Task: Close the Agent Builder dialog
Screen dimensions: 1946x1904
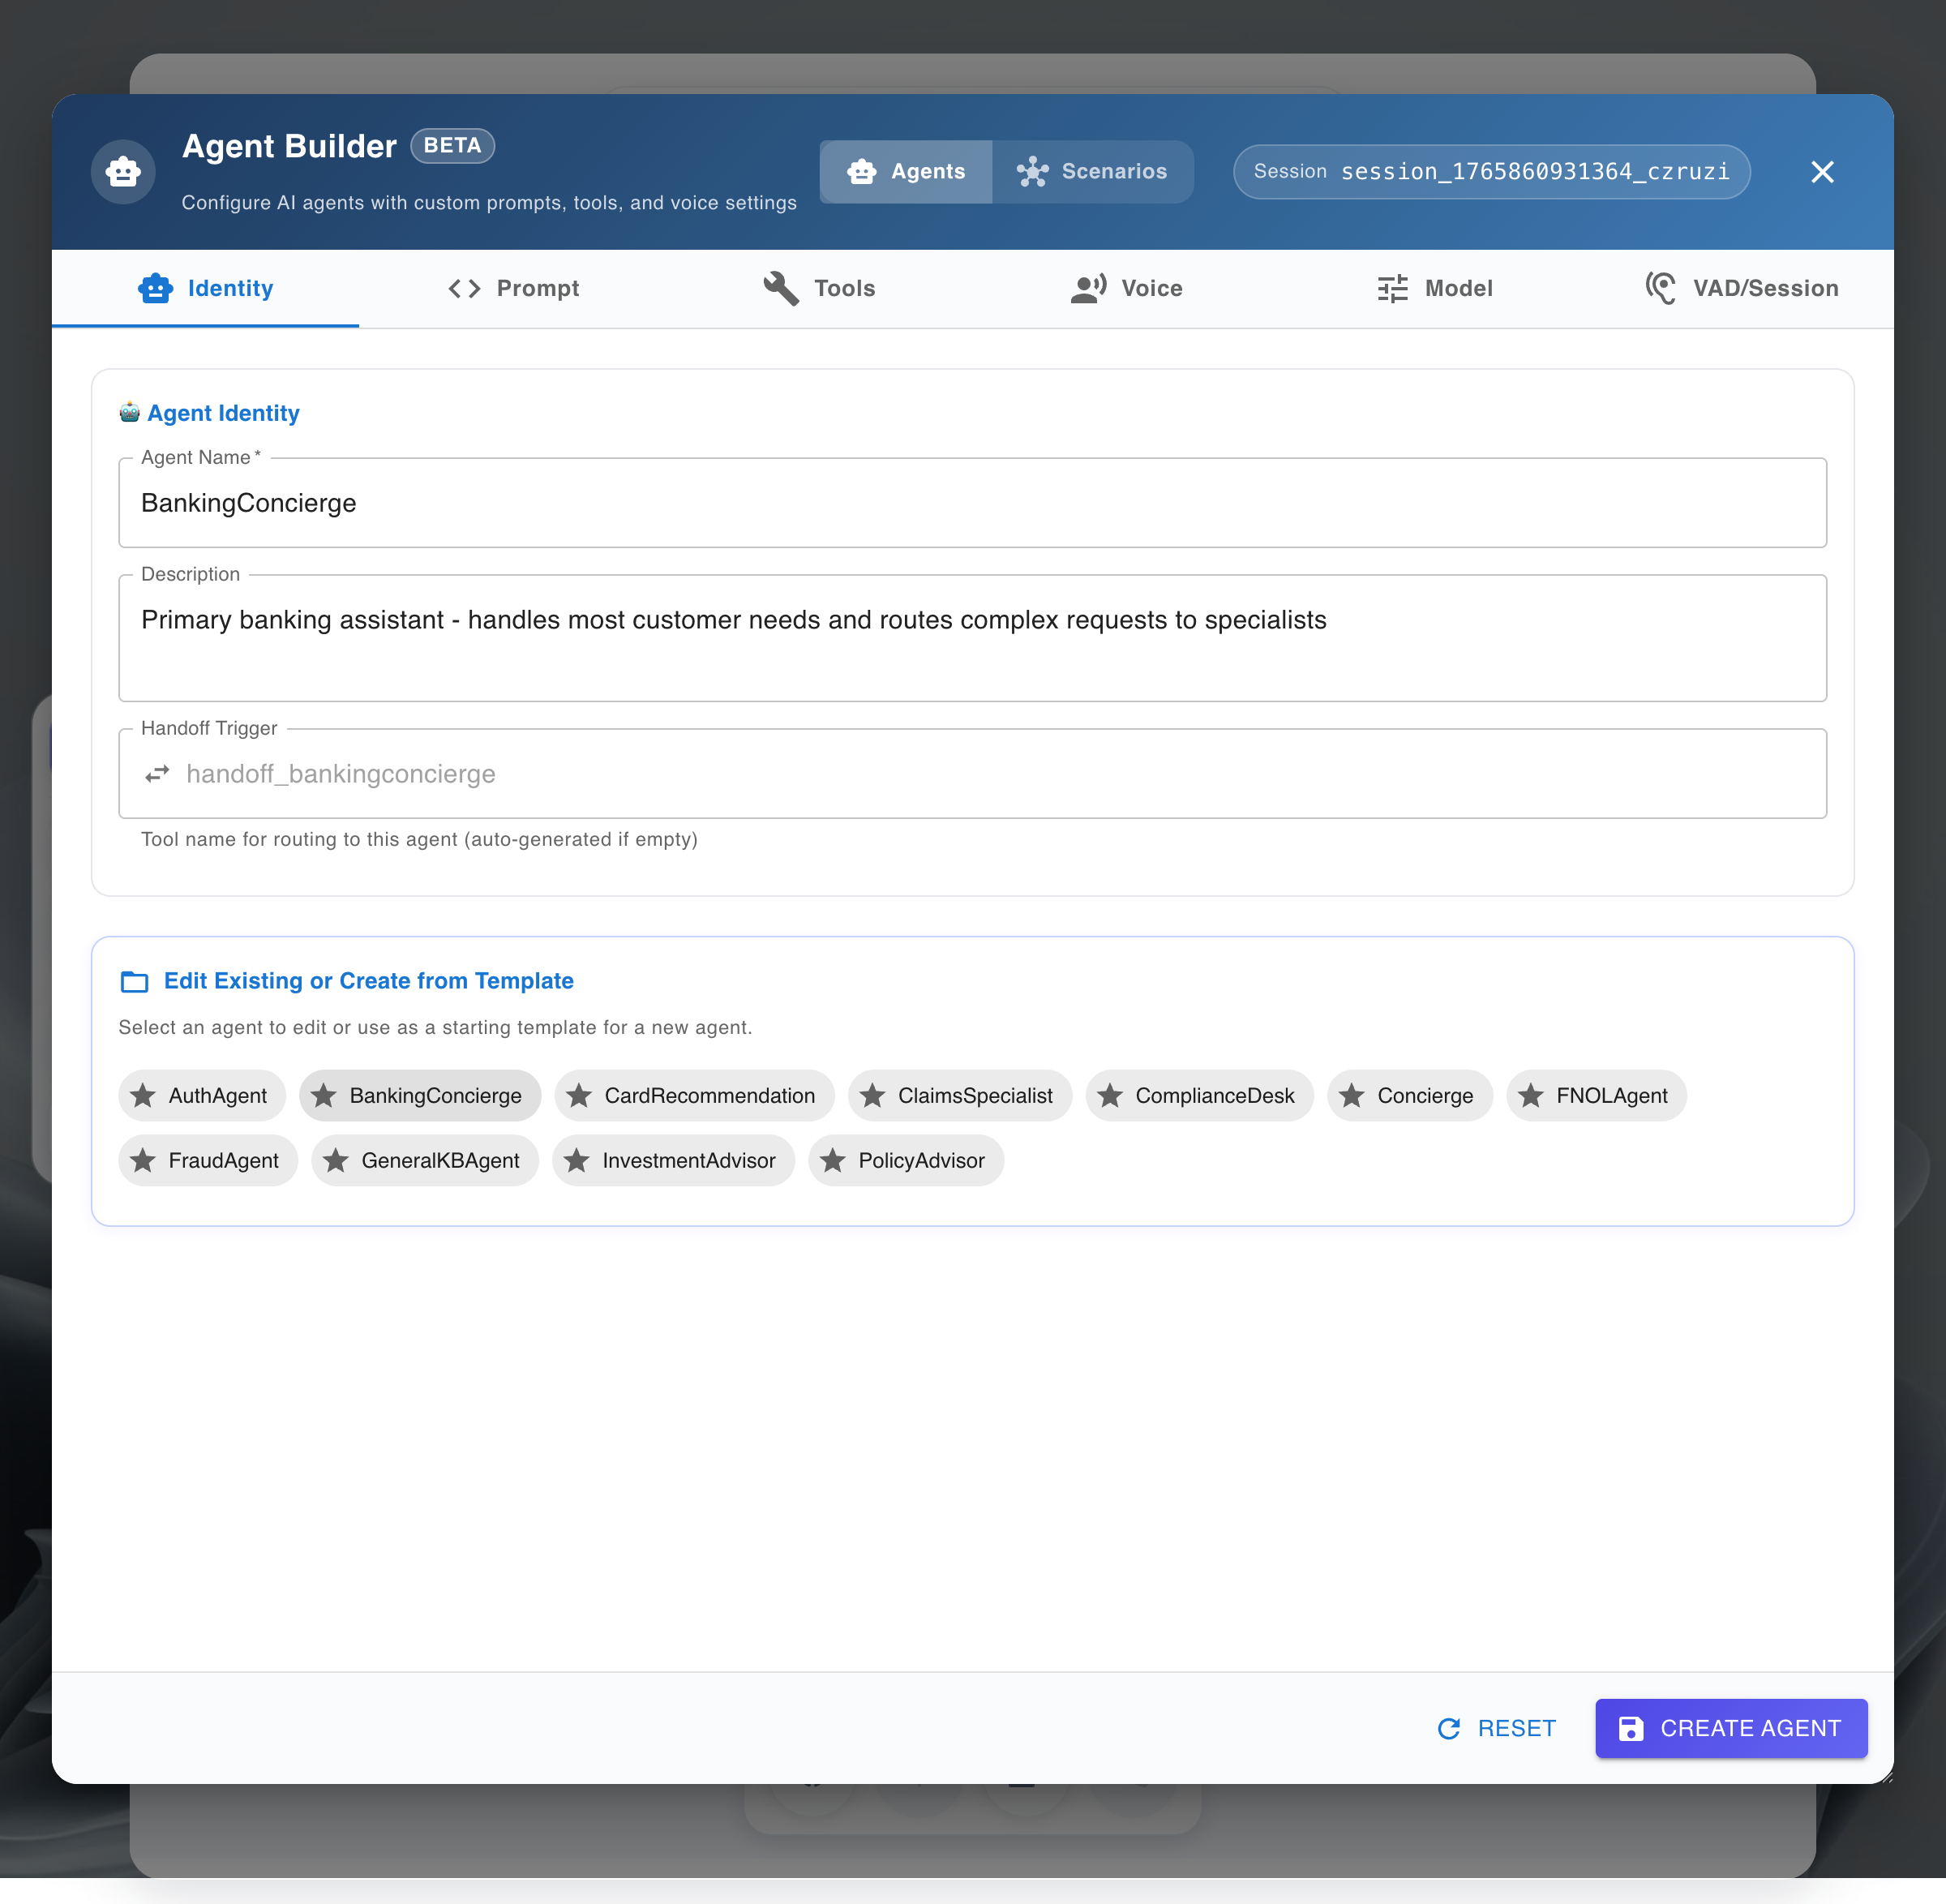Action: (1822, 172)
